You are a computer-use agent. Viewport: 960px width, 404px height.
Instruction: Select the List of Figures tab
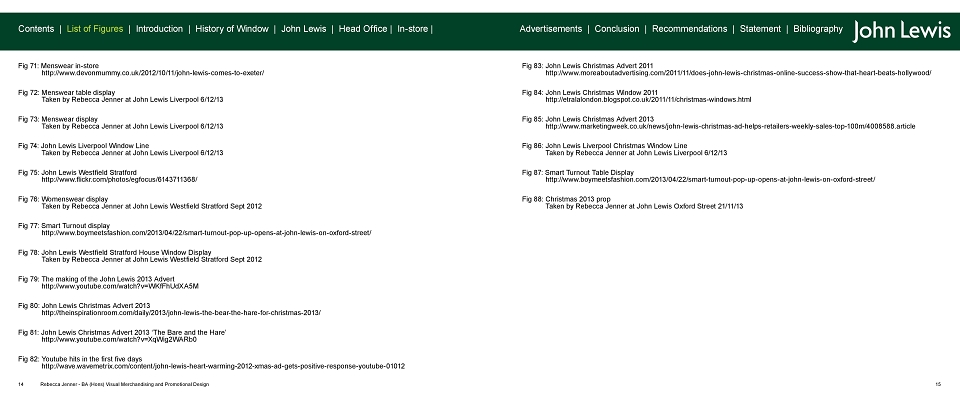95,29
